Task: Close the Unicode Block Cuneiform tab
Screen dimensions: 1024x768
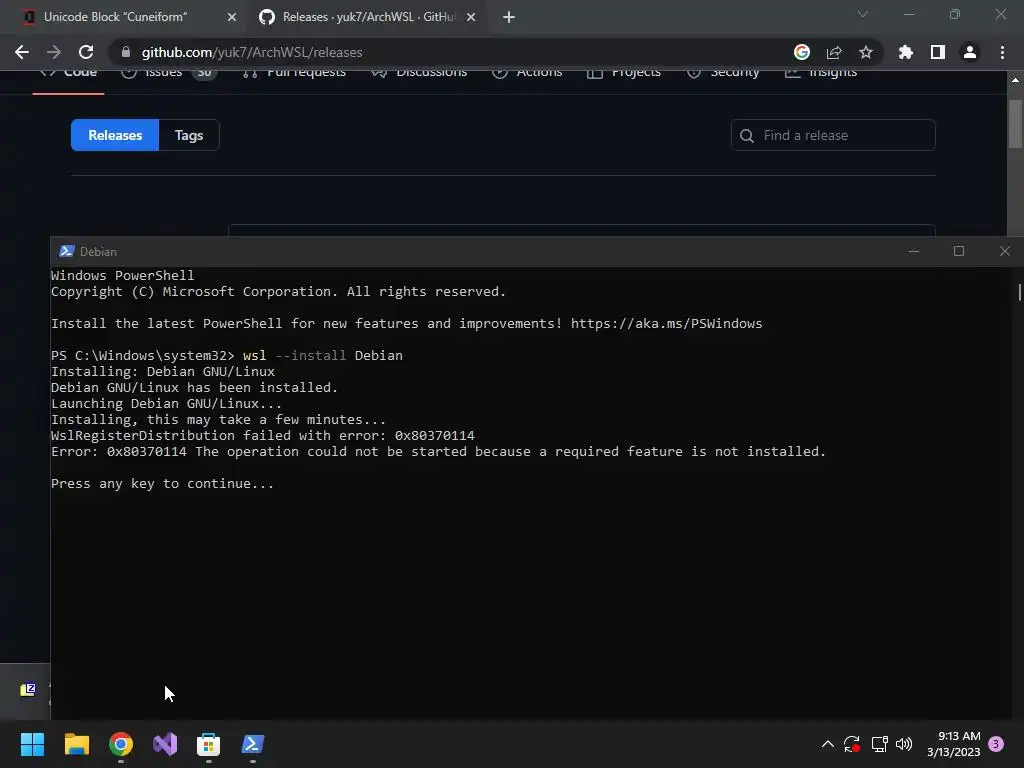Action: point(231,17)
